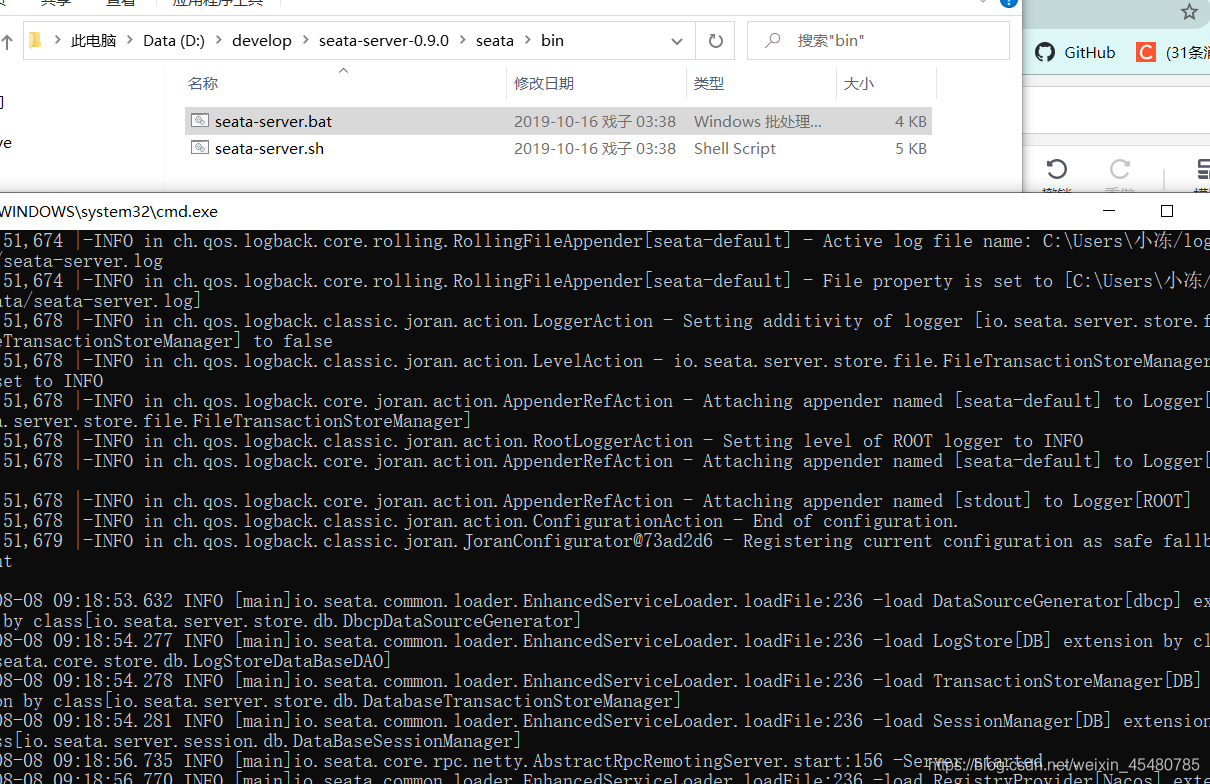Image resolution: width=1210 pixels, height=784 pixels.
Task: Sort files by 类型 column
Action: pos(709,84)
